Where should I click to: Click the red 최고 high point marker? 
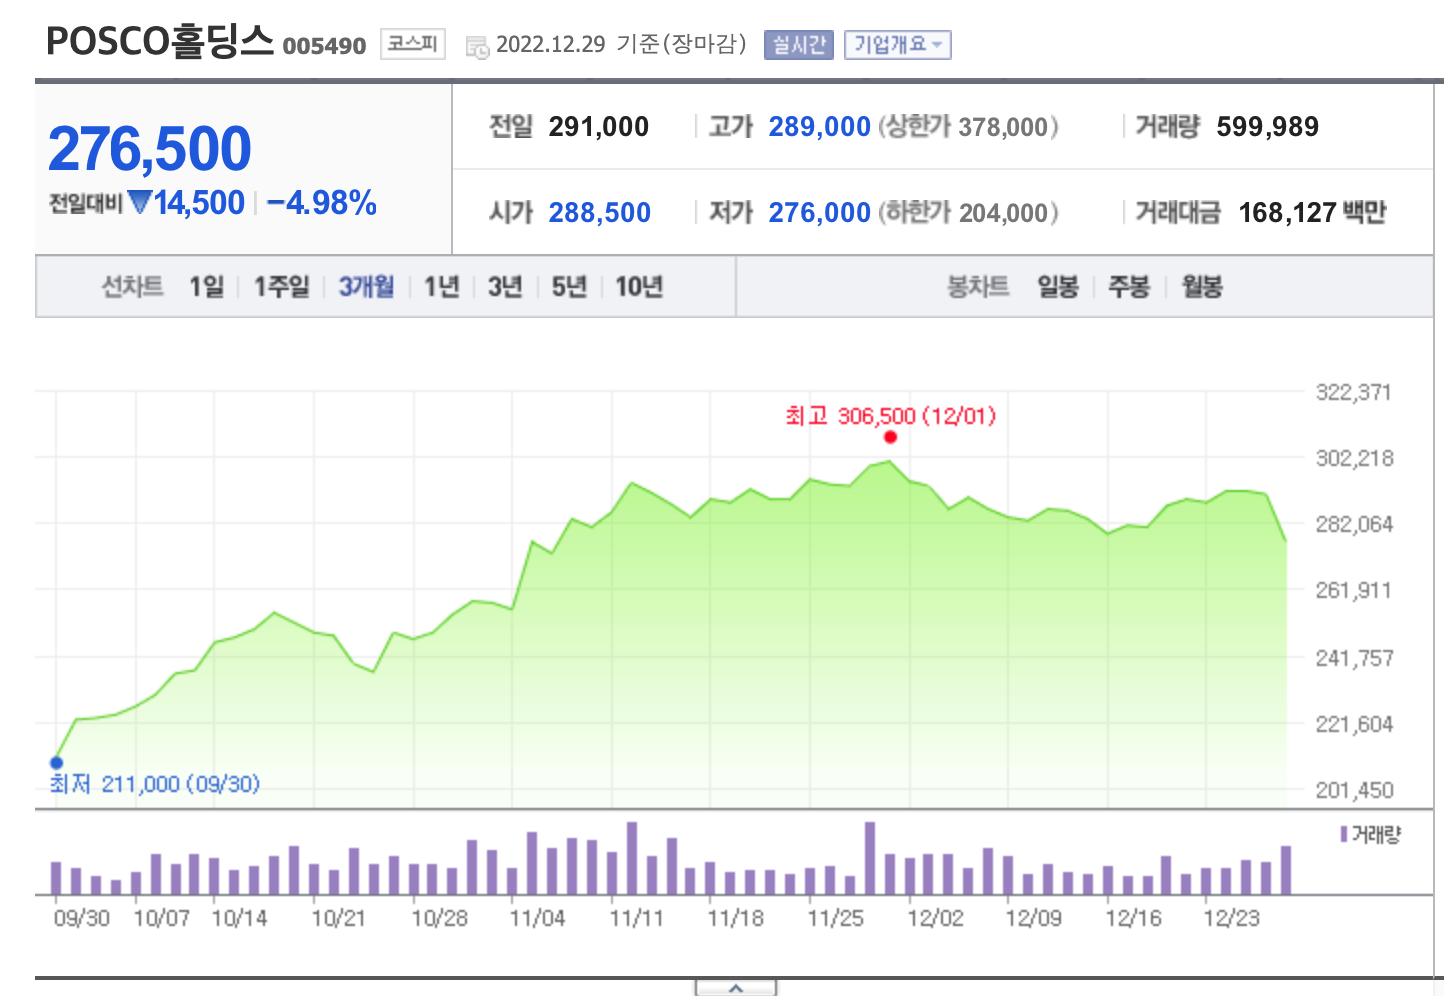(x=890, y=437)
